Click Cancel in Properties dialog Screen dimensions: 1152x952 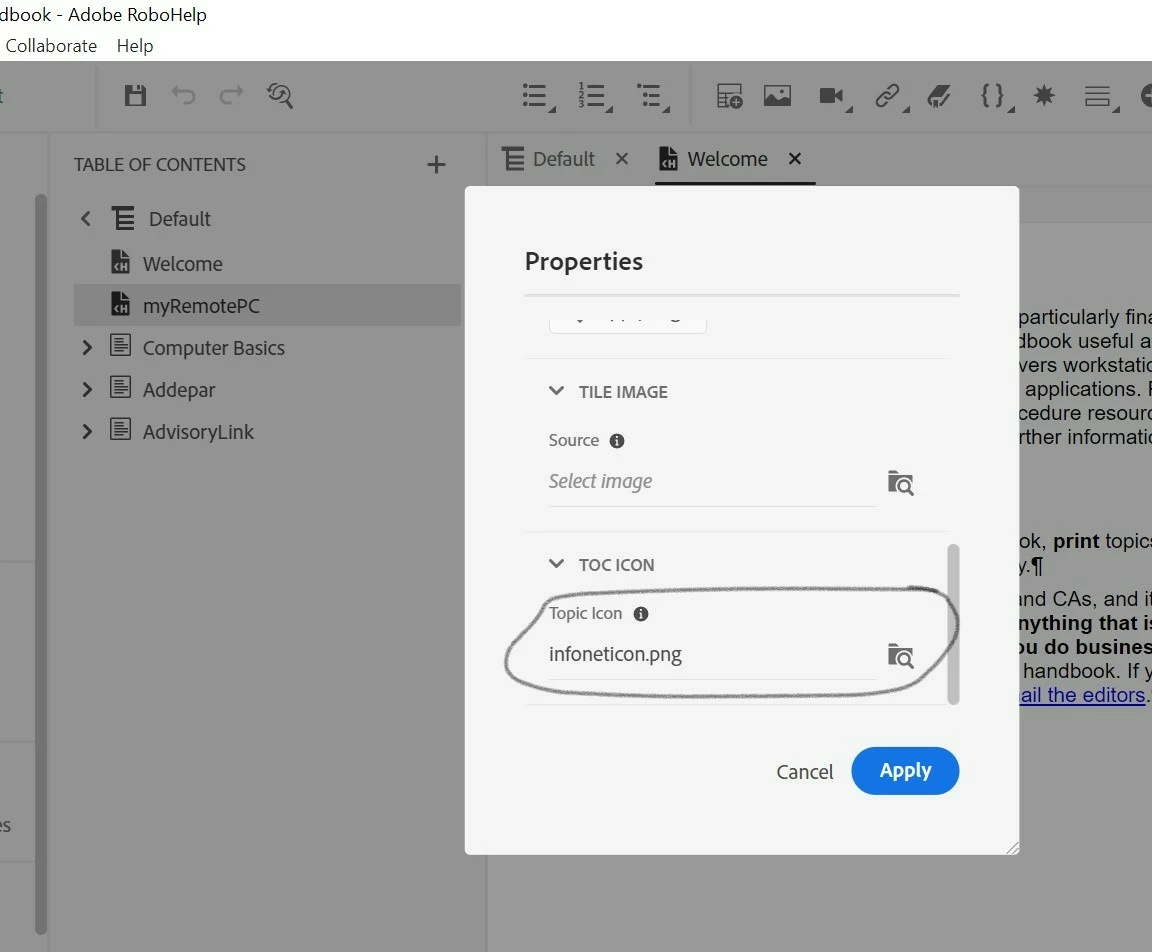(804, 771)
